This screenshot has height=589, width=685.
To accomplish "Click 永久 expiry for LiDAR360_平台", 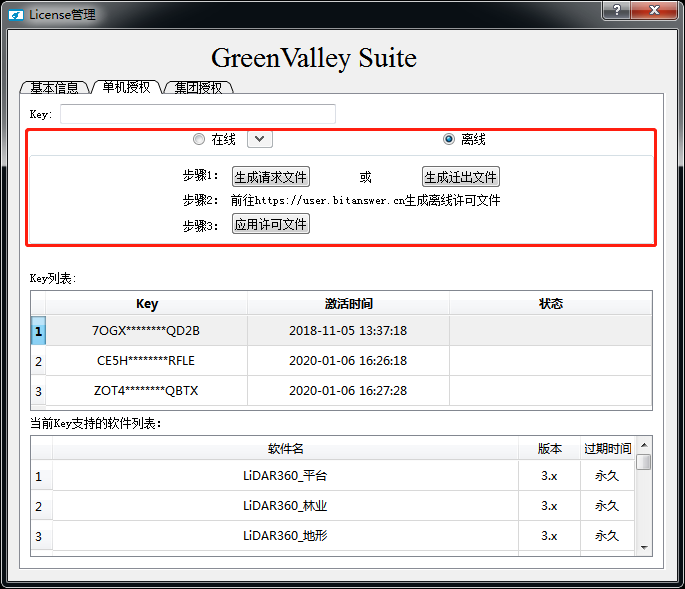I will tap(607, 475).
